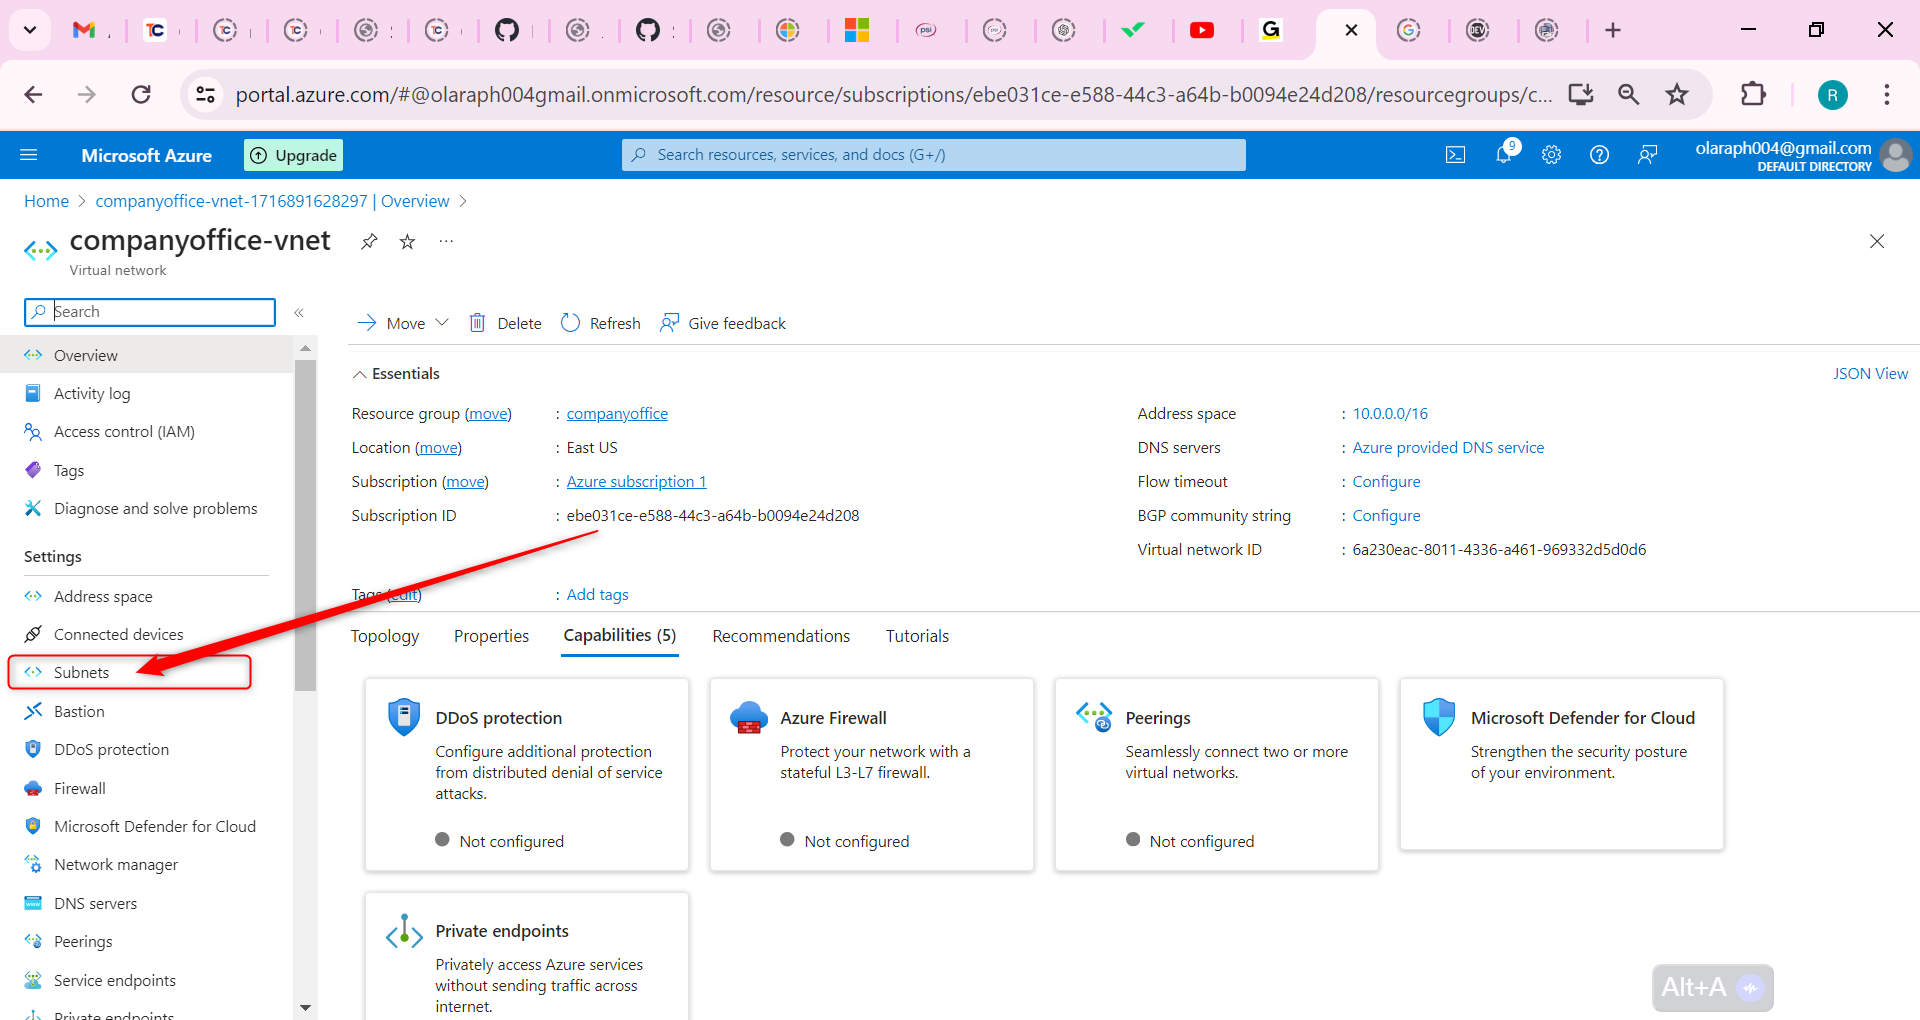The image size is (1920, 1020).
Task: Pin companyoffice-vnet to dashboard
Action: 369,241
